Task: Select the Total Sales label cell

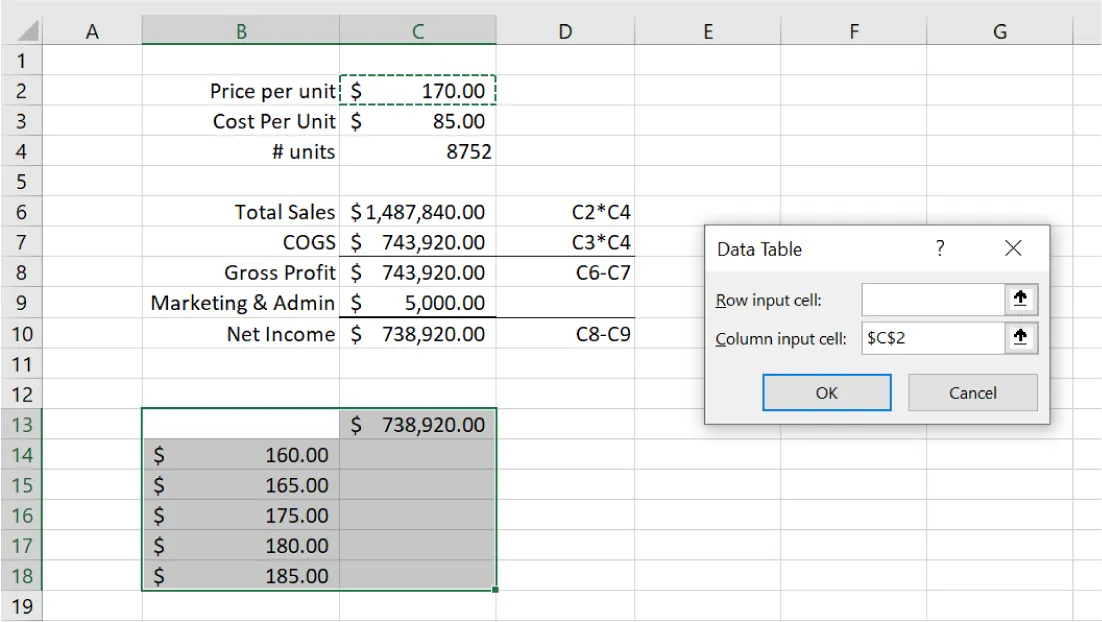Action: (x=240, y=211)
